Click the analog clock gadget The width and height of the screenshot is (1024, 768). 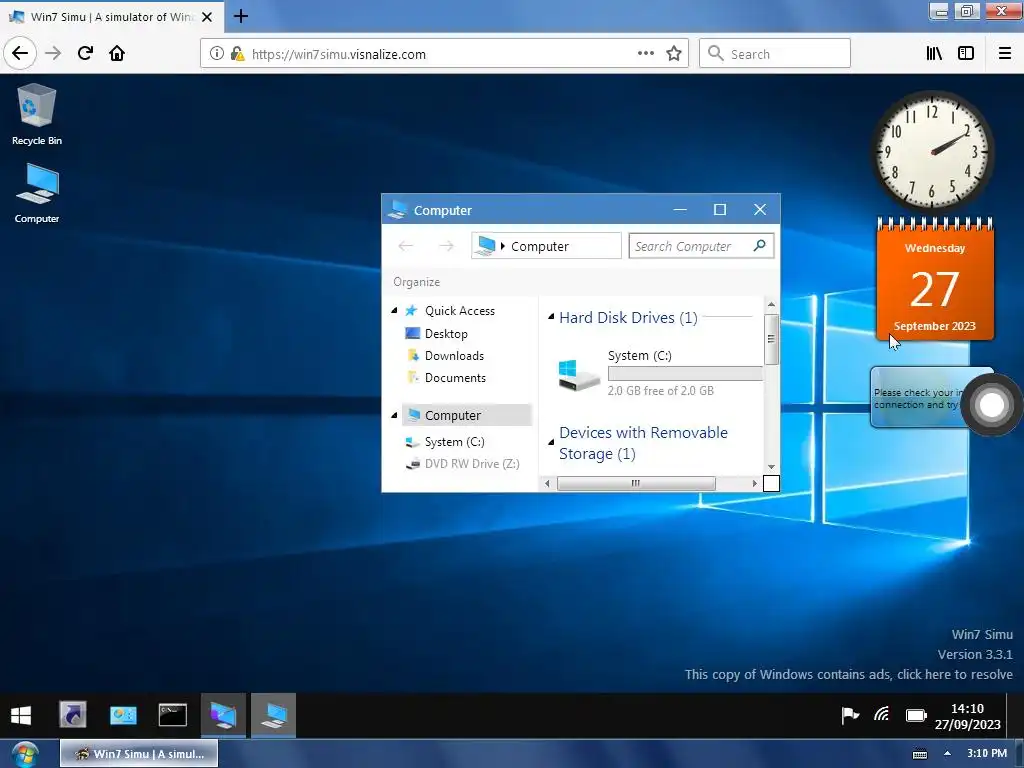[933, 151]
